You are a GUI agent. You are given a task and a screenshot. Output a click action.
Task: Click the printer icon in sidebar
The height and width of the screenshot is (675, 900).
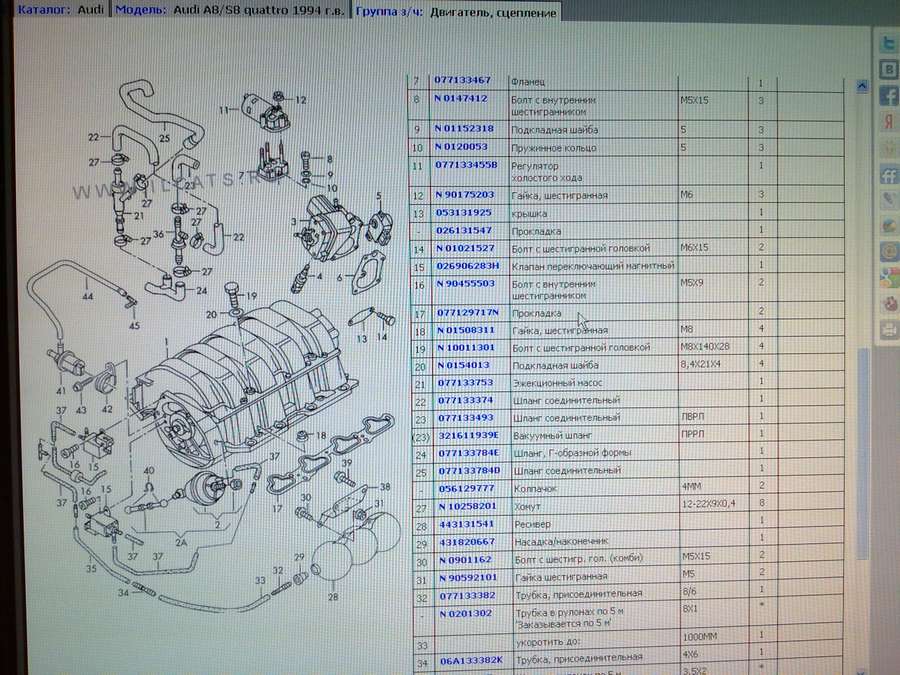tap(886, 329)
